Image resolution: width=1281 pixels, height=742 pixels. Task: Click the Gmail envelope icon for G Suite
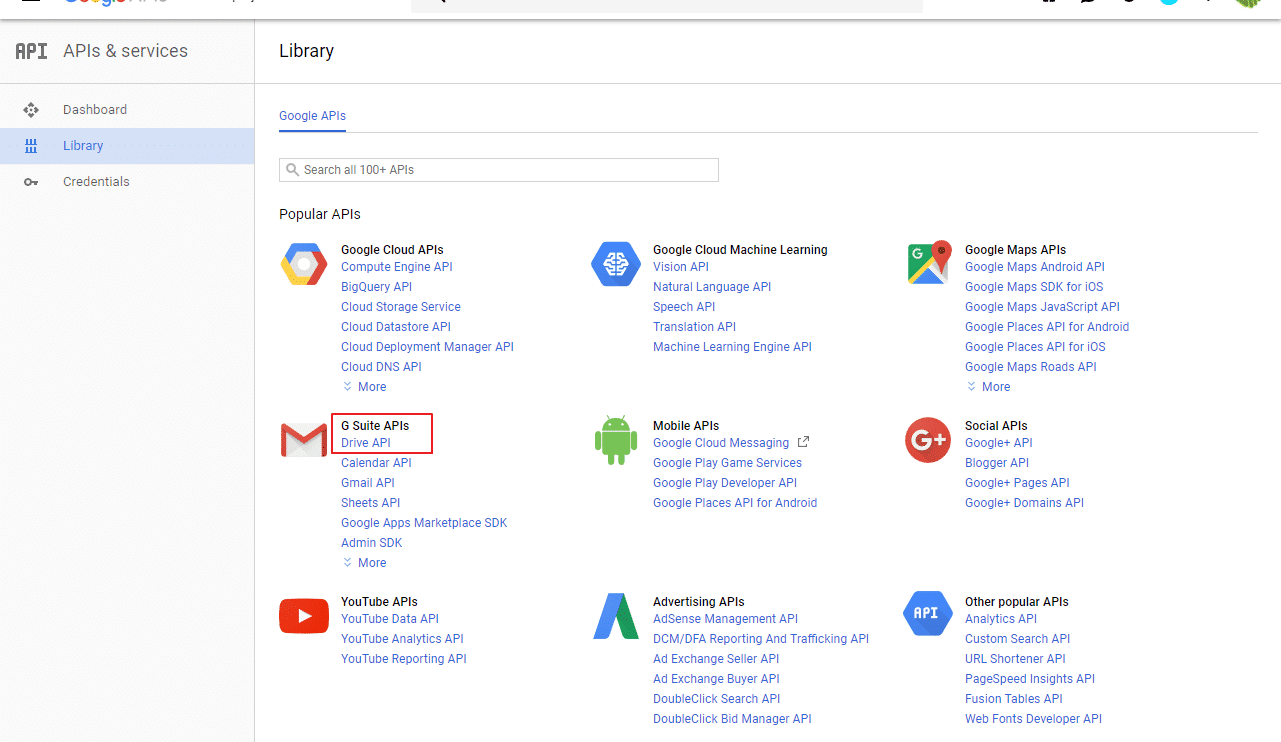click(x=304, y=440)
